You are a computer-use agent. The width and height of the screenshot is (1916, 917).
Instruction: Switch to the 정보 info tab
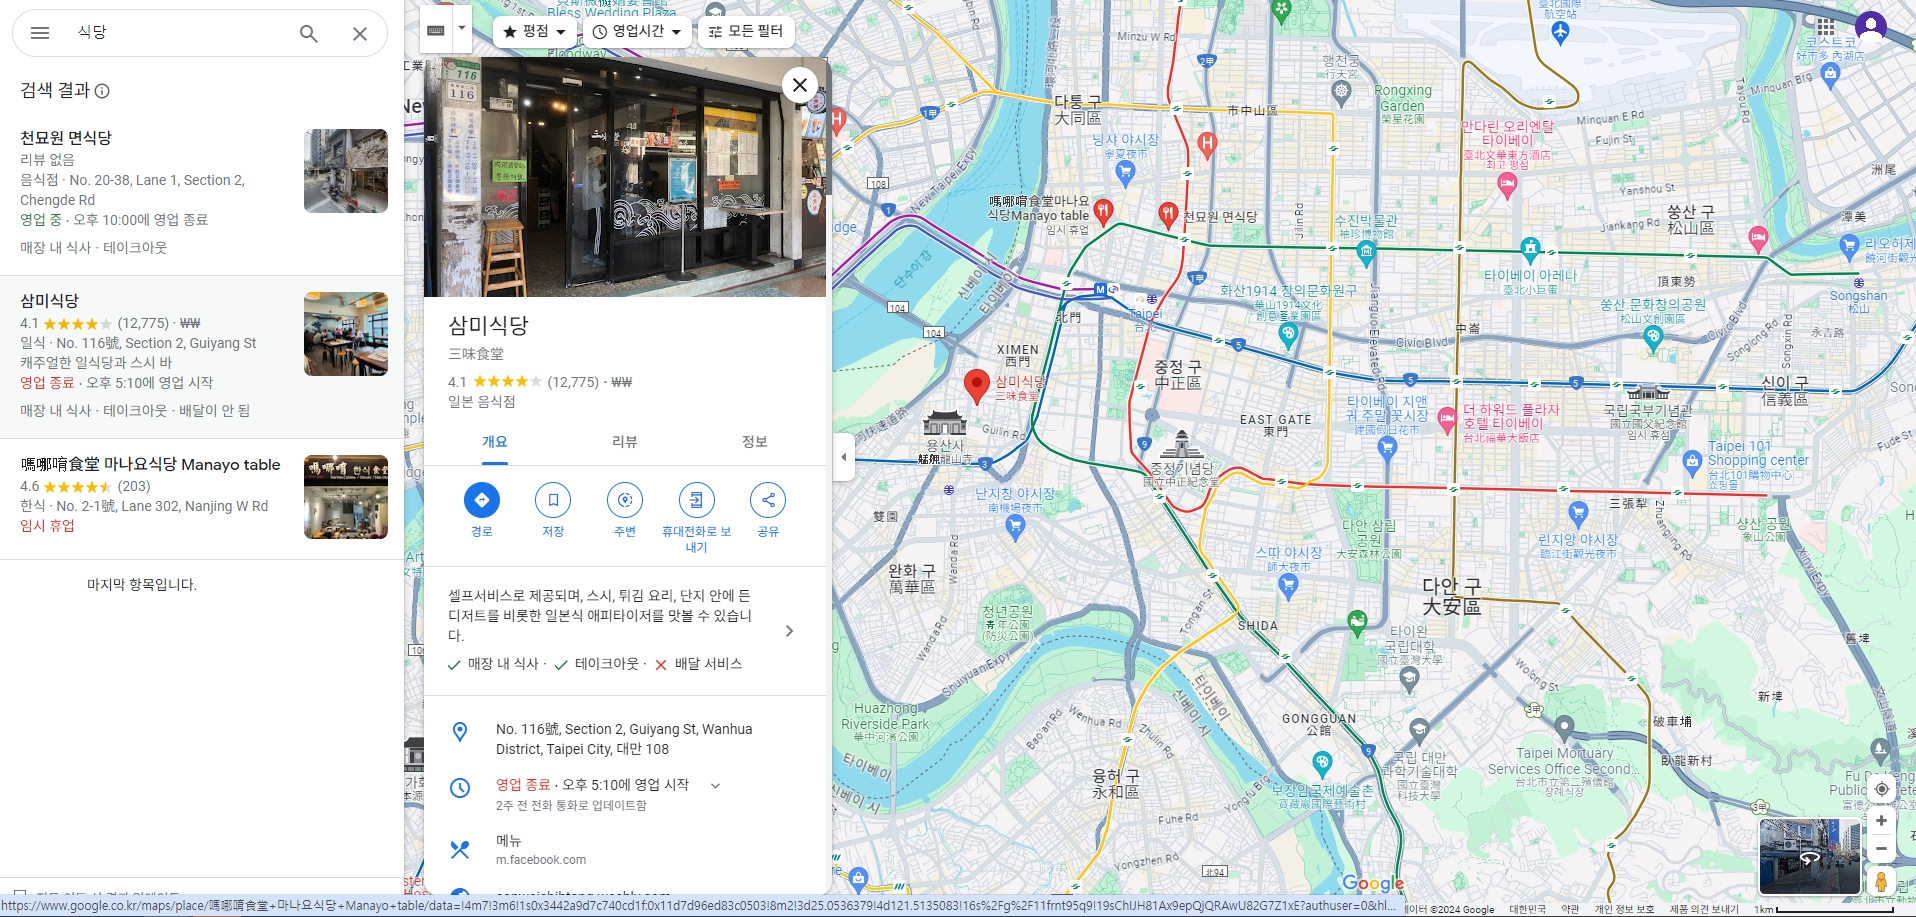tap(755, 442)
